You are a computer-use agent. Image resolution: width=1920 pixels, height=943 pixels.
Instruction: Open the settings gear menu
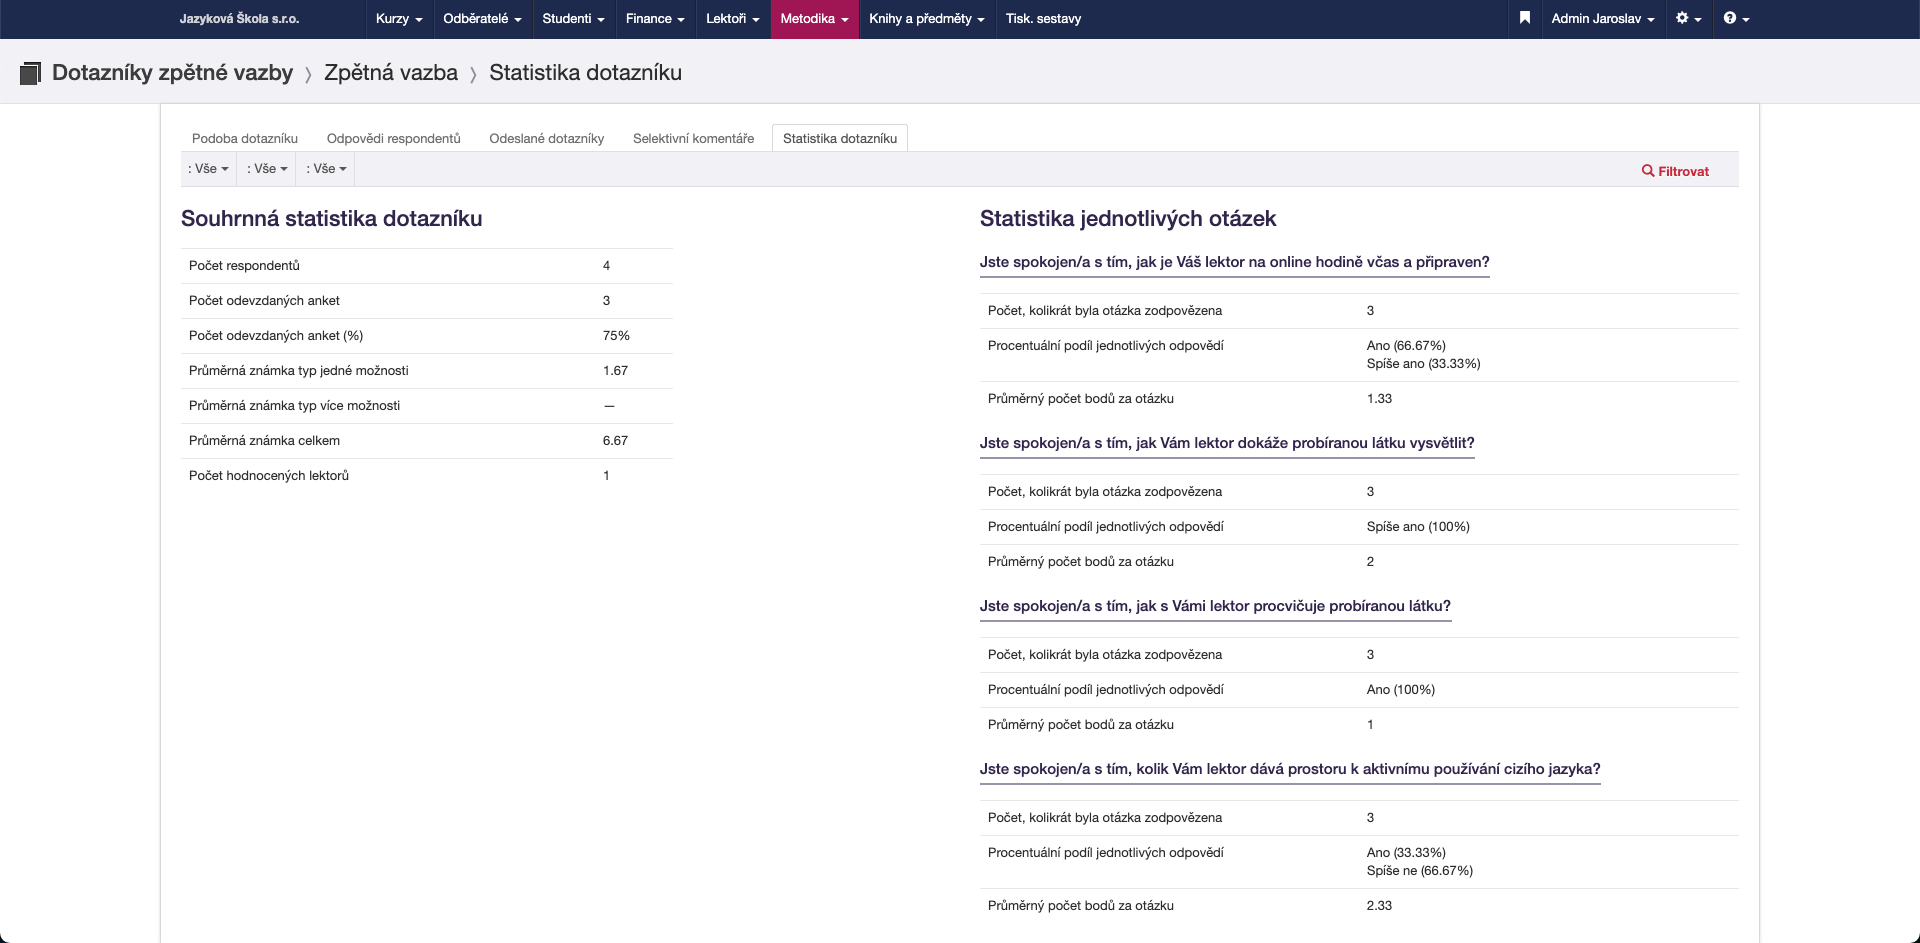tap(1688, 18)
